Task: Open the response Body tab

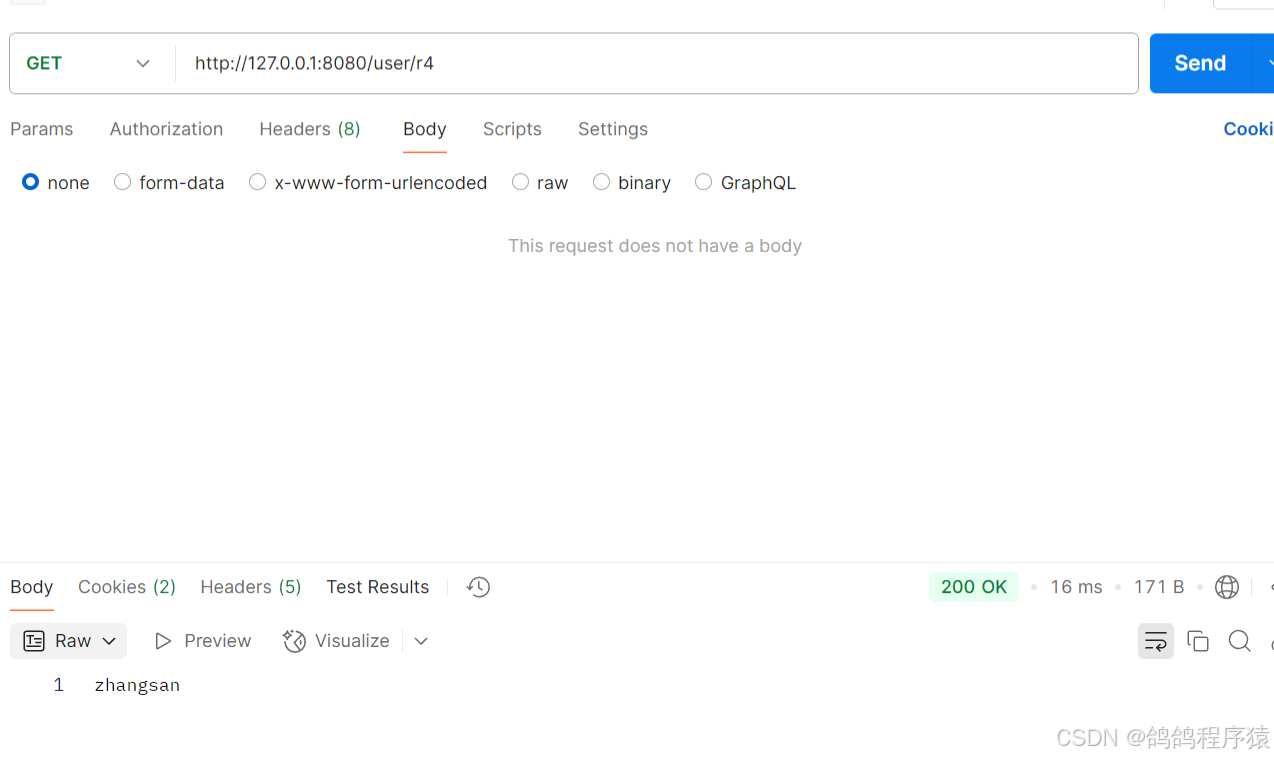Action: point(32,587)
